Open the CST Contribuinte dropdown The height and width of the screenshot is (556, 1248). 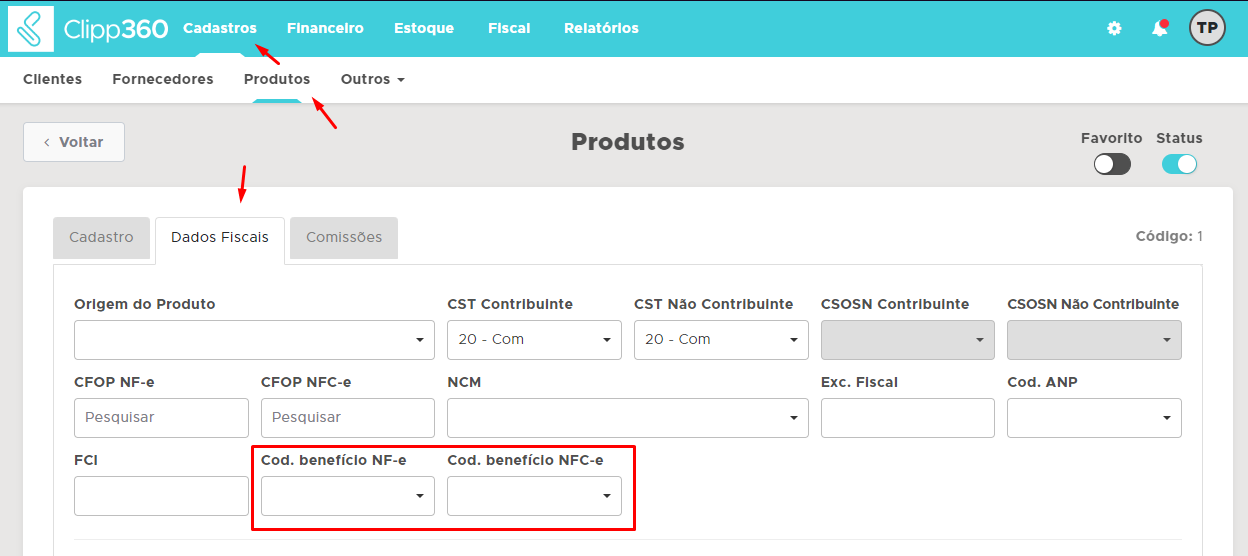pyautogui.click(x=534, y=340)
